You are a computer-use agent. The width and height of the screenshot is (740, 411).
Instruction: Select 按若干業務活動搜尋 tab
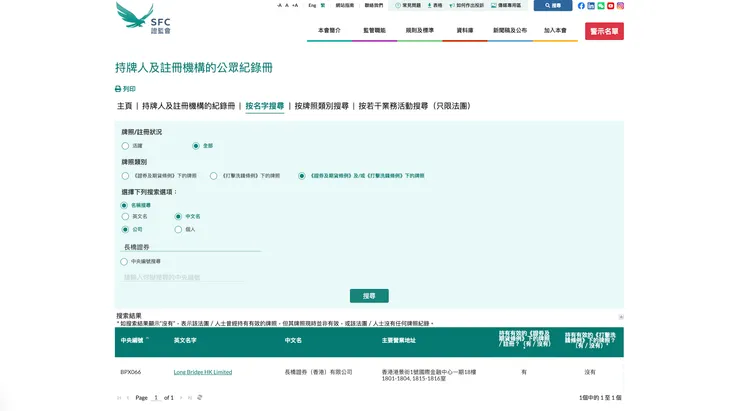tap(415, 106)
